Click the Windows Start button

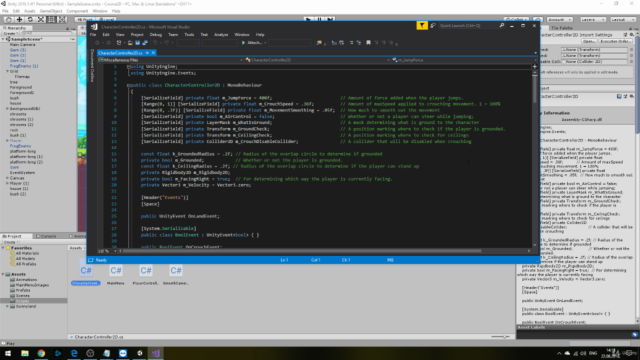pos(8,353)
